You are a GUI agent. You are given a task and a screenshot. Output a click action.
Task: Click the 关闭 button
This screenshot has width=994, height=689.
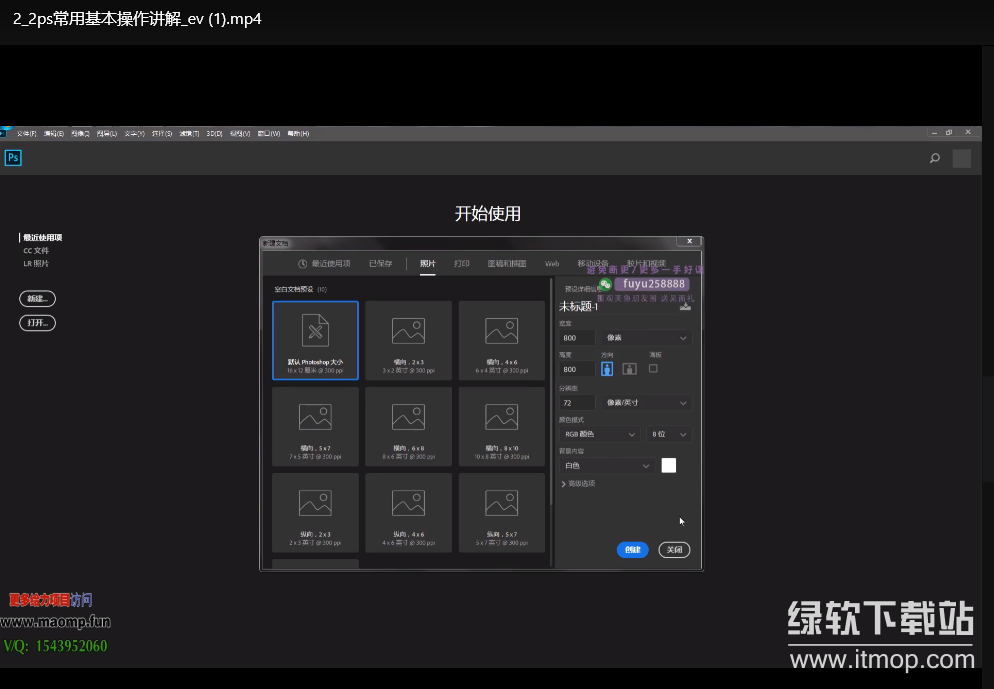tap(674, 550)
